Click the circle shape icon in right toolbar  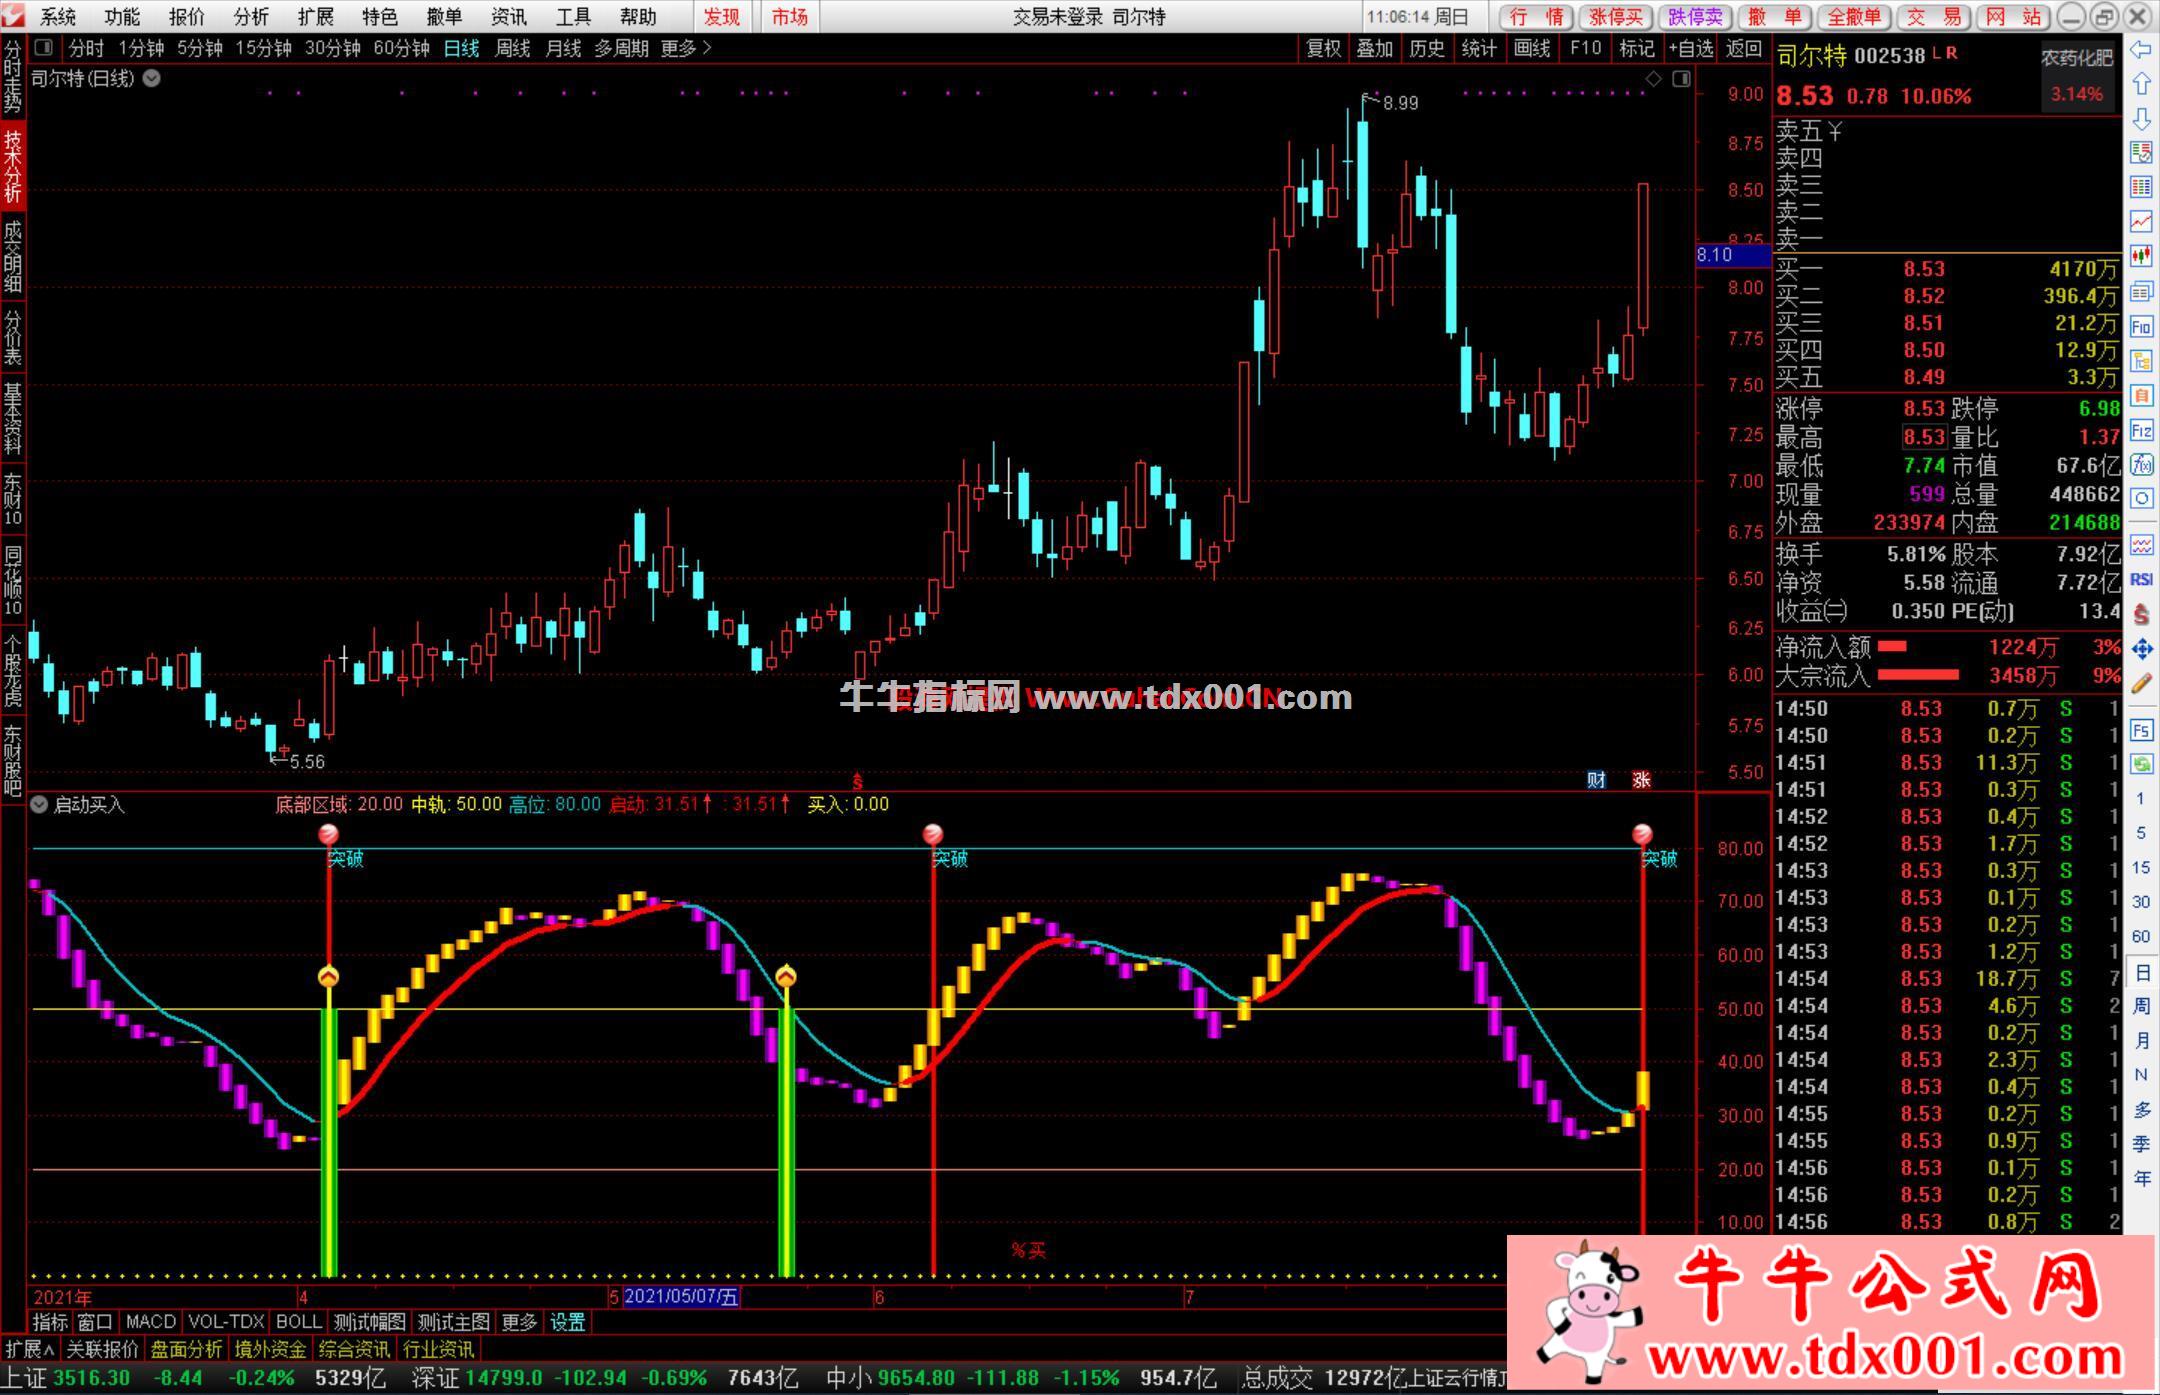pos(2141,499)
